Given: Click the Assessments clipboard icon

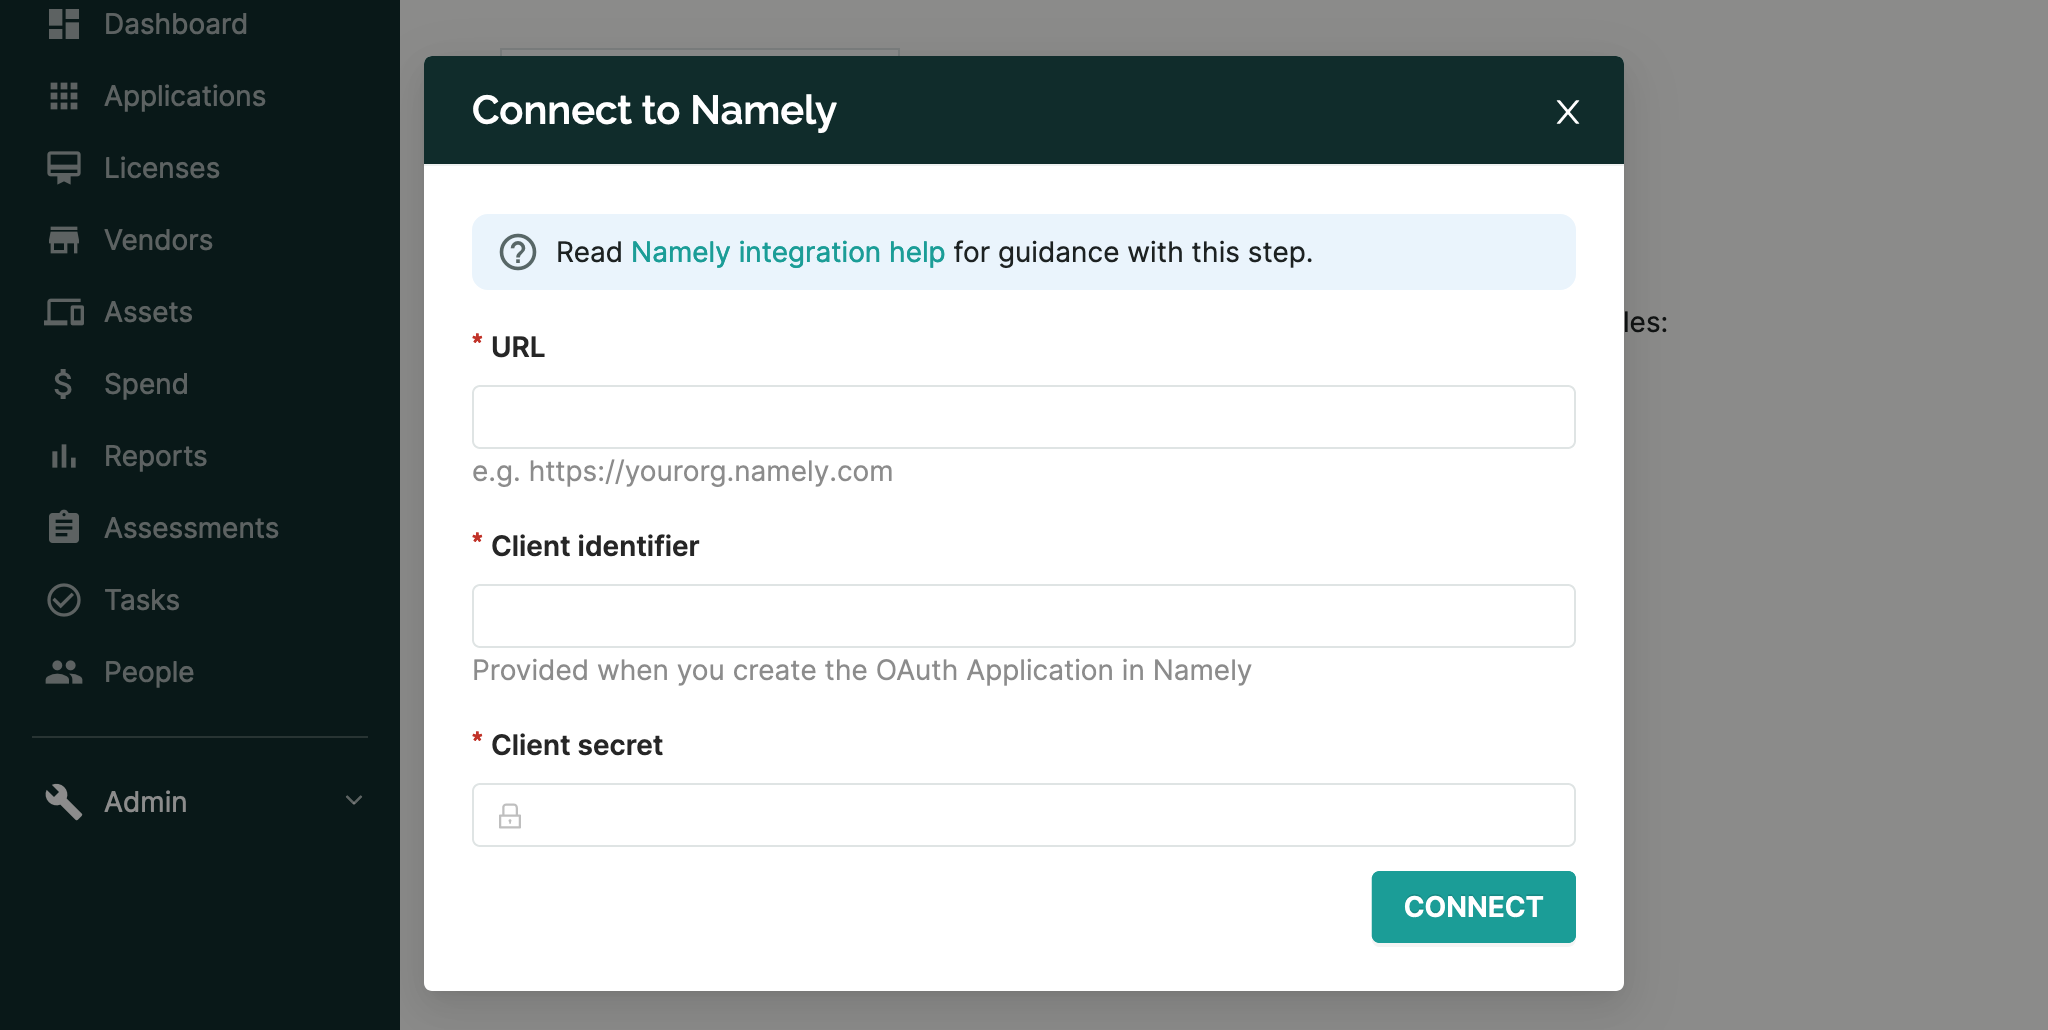Looking at the screenshot, I should click(x=64, y=528).
